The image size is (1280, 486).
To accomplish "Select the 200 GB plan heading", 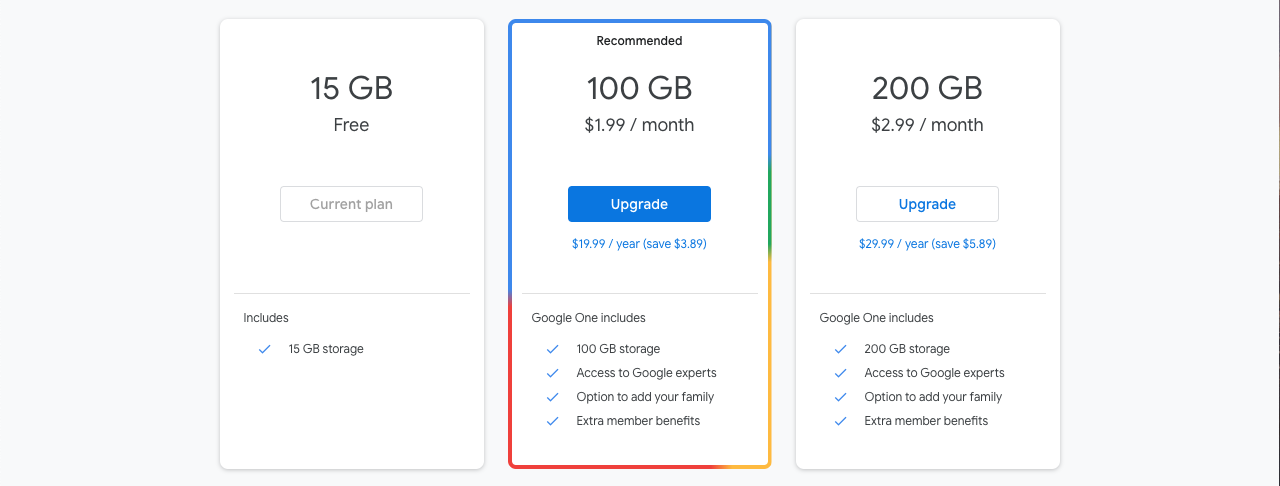I will (x=927, y=88).
